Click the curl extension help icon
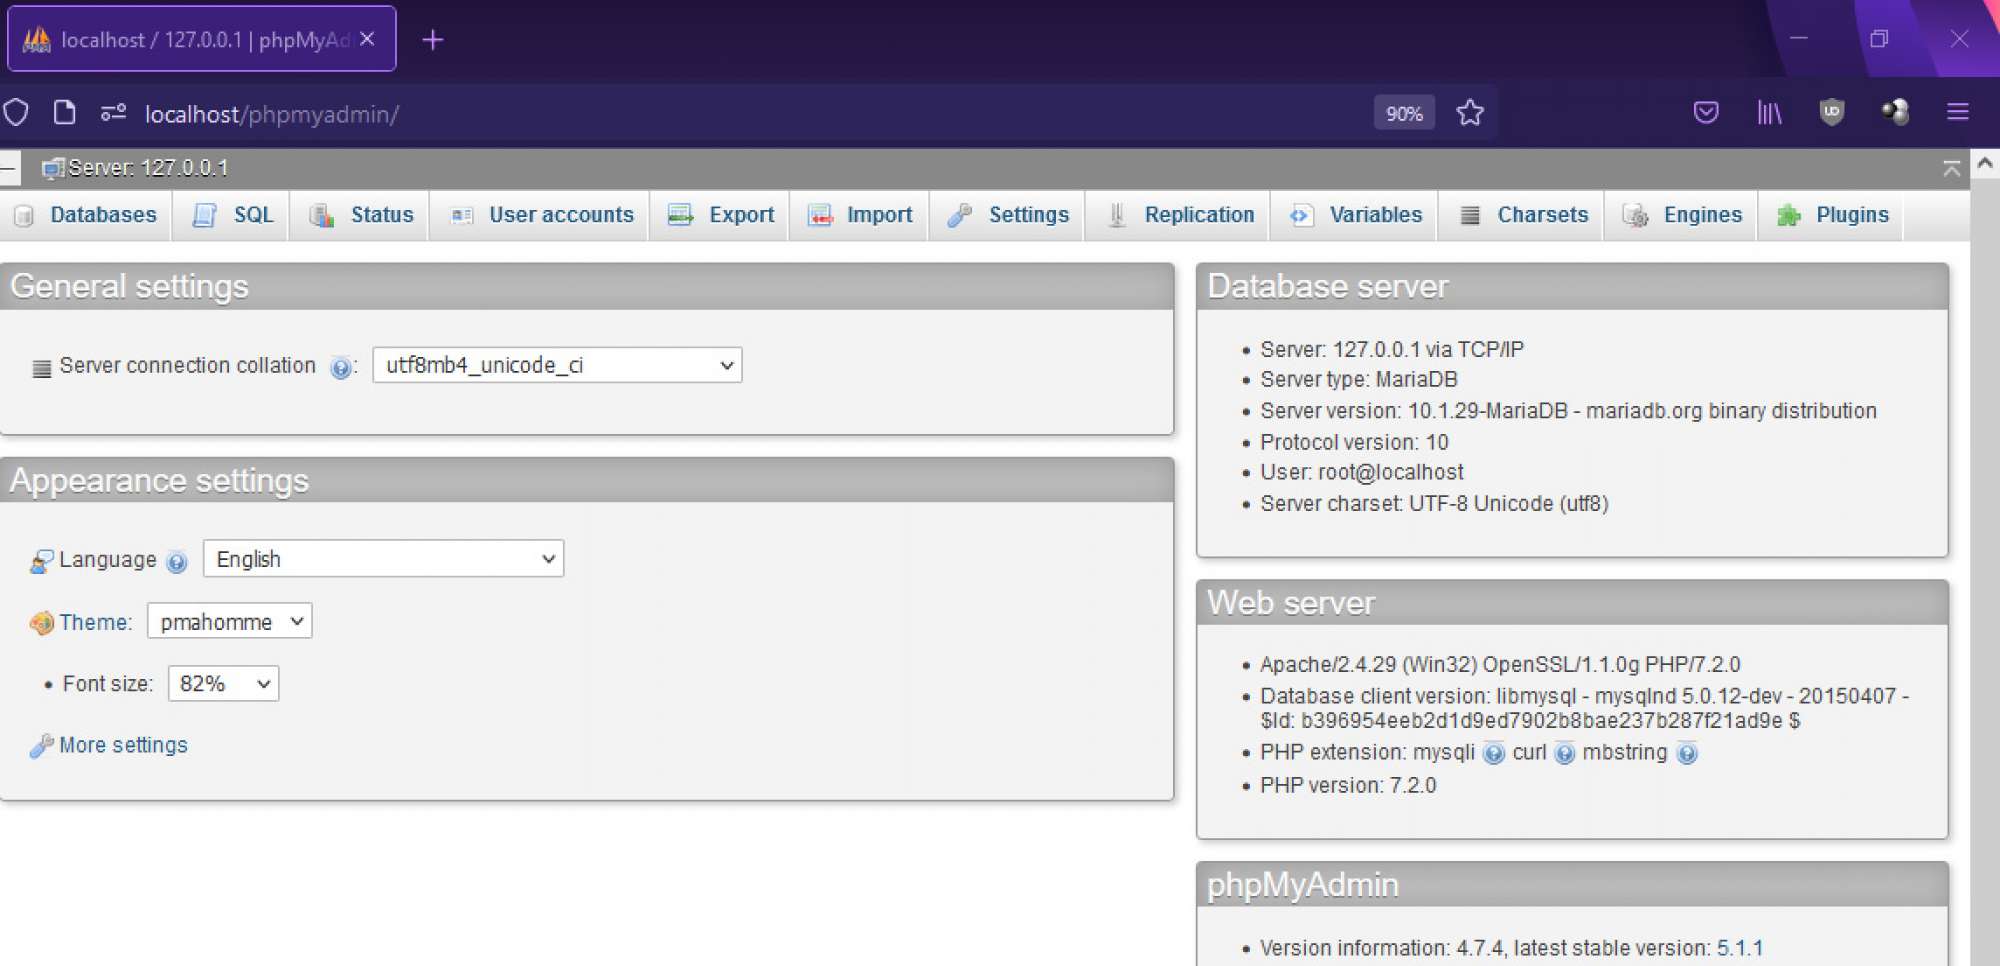The height and width of the screenshot is (966, 2000). click(1565, 754)
